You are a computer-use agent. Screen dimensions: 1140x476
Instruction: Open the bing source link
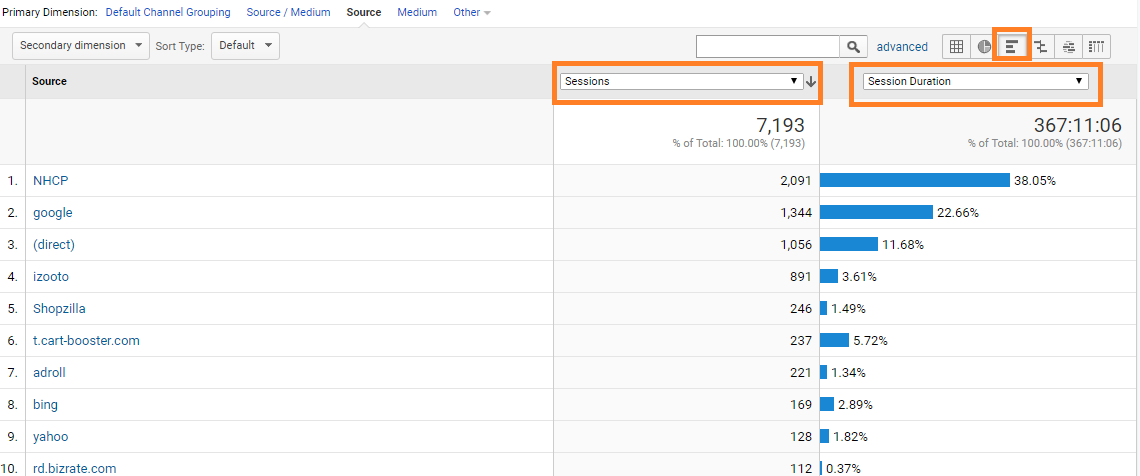[45, 405]
